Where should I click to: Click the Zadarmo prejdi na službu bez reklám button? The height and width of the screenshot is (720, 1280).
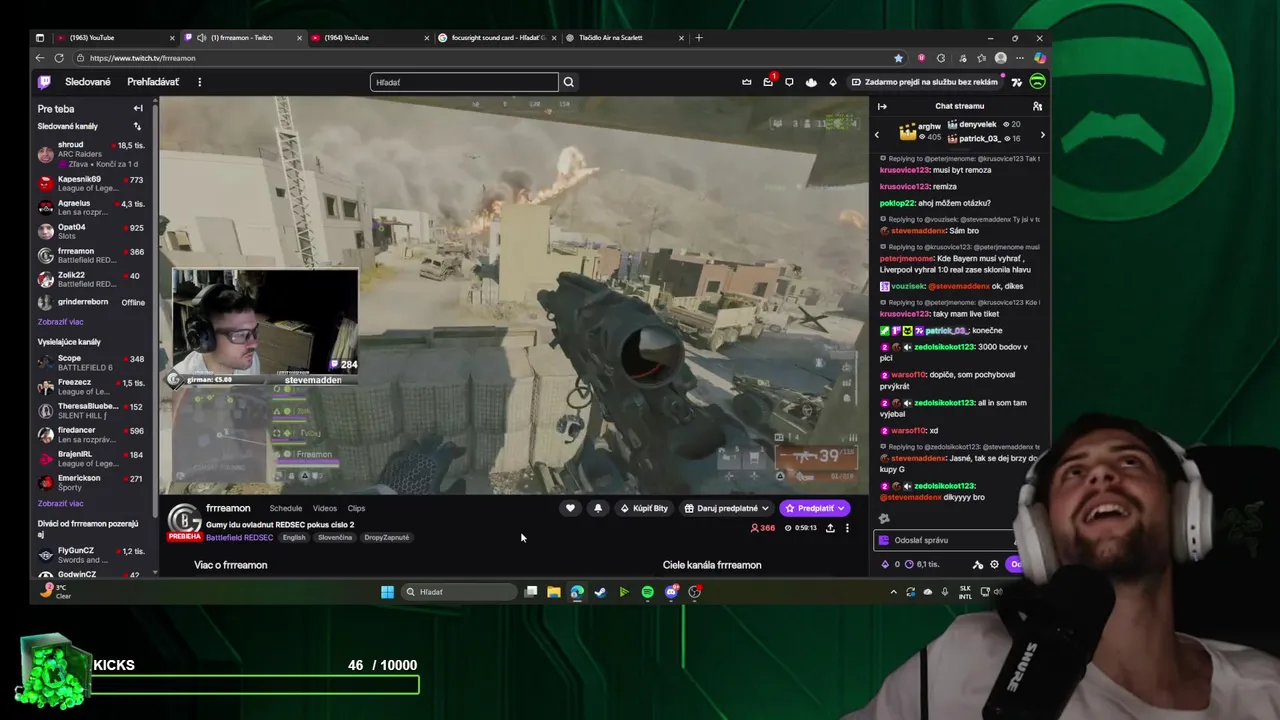click(x=924, y=82)
